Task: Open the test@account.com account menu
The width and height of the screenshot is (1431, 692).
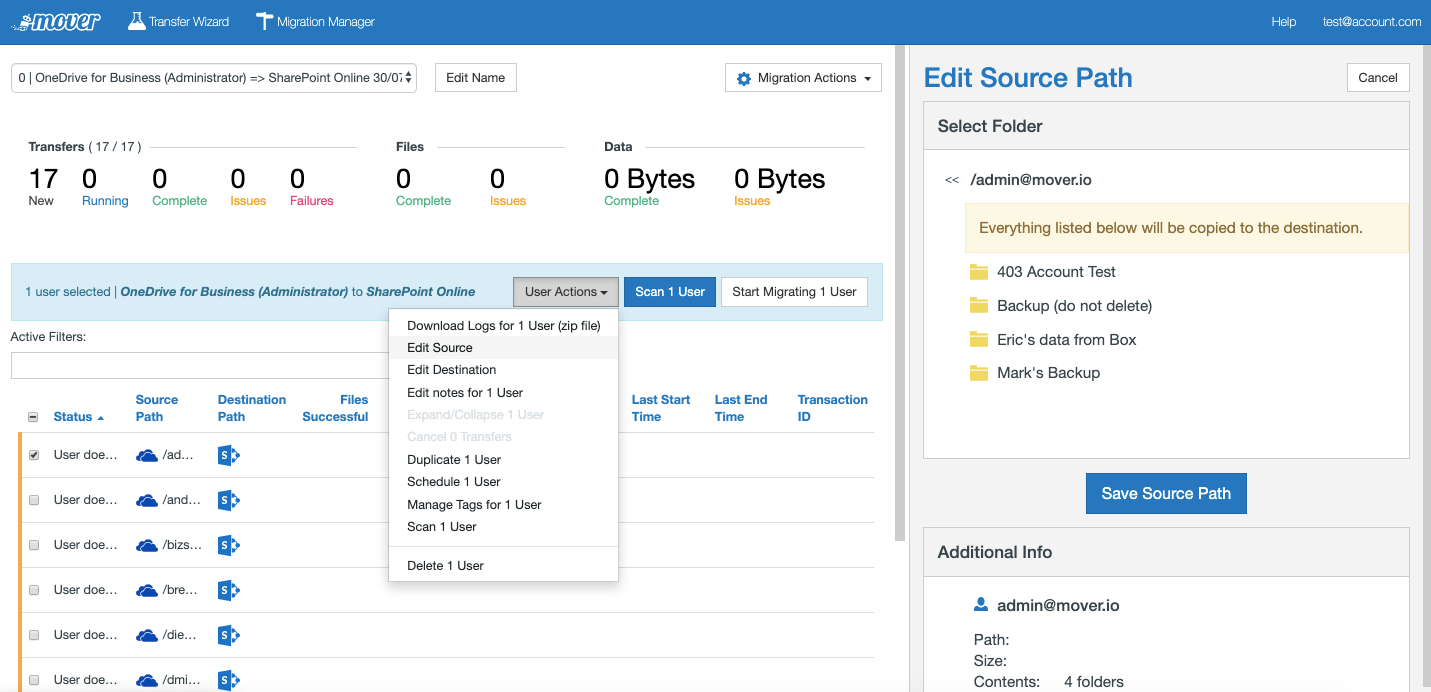Action: [1371, 22]
